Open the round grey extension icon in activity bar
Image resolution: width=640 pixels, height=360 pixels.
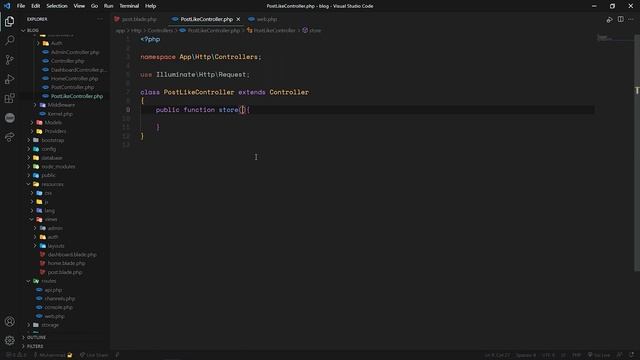[9, 118]
